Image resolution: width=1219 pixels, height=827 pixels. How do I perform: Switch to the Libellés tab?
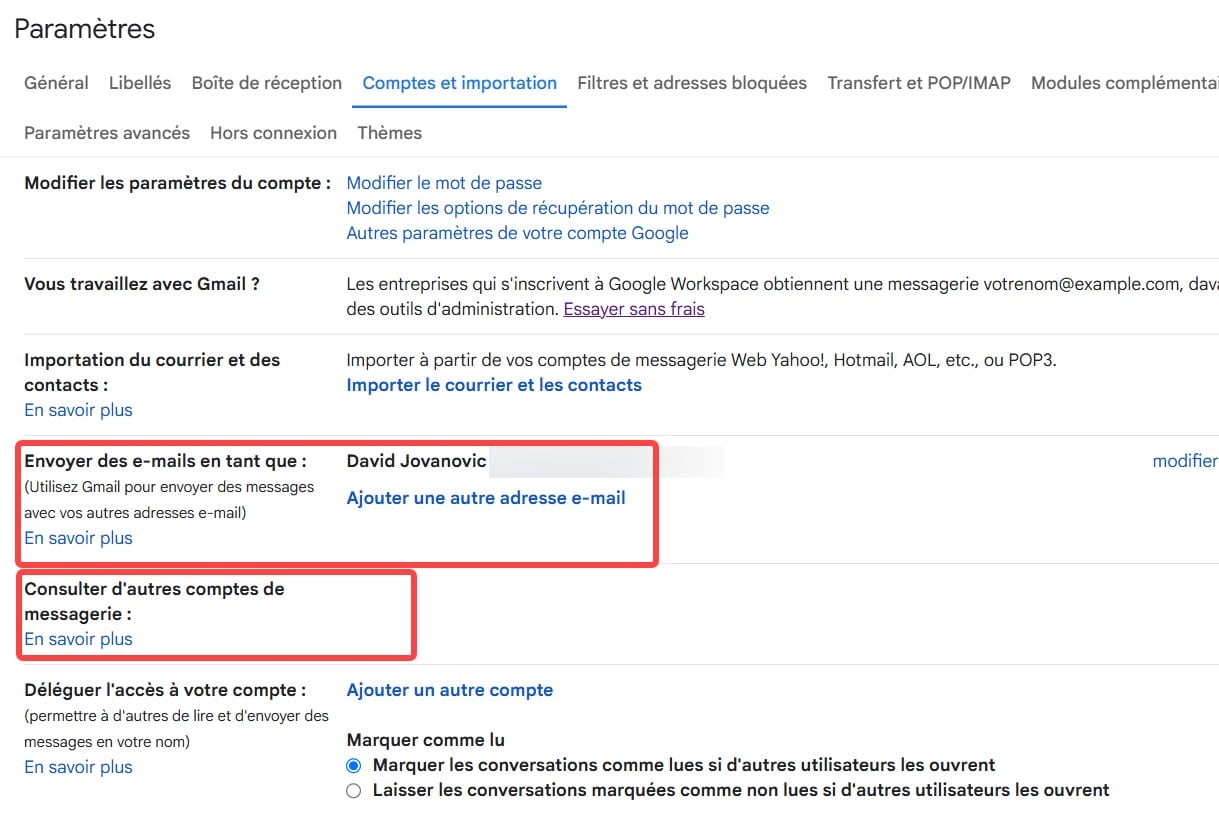(x=140, y=83)
